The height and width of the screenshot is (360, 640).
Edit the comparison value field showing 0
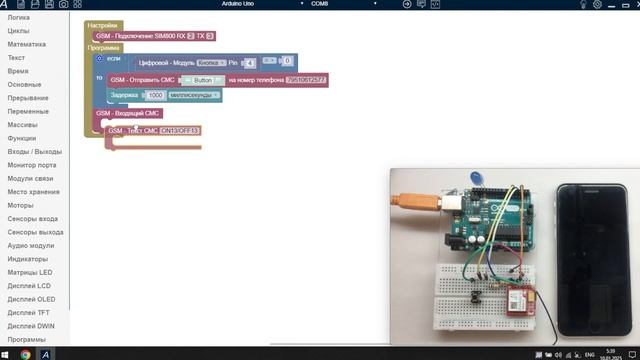click(x=287, y=61)
